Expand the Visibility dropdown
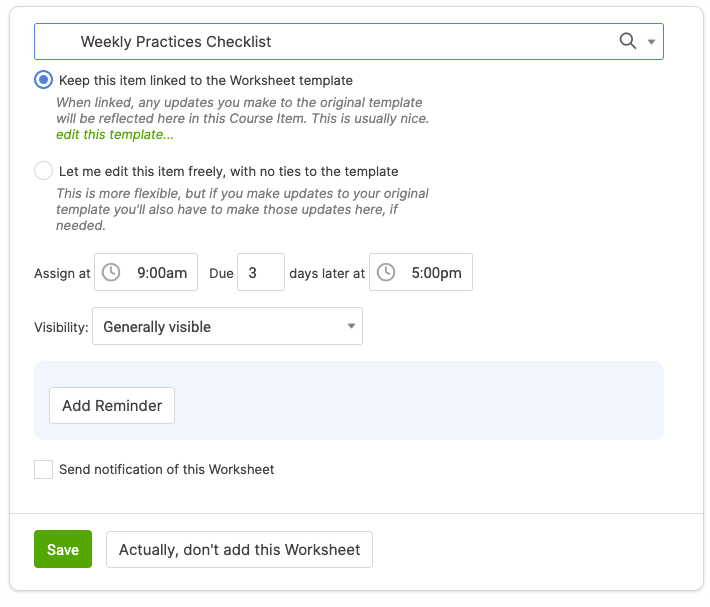Image resolution: width=710 pixels, height=607 pixels. click(x=351, y=326)
